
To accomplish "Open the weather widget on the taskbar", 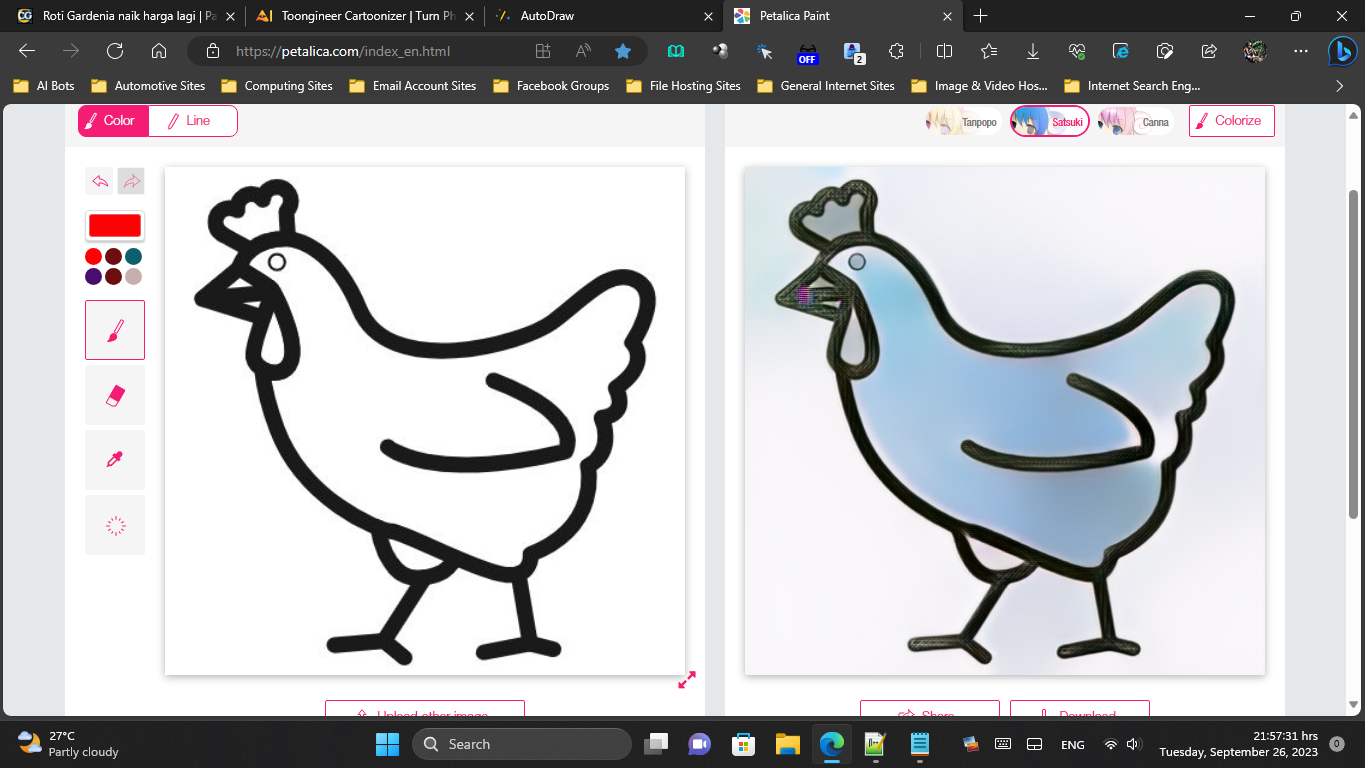I will (x=69, y=744).
